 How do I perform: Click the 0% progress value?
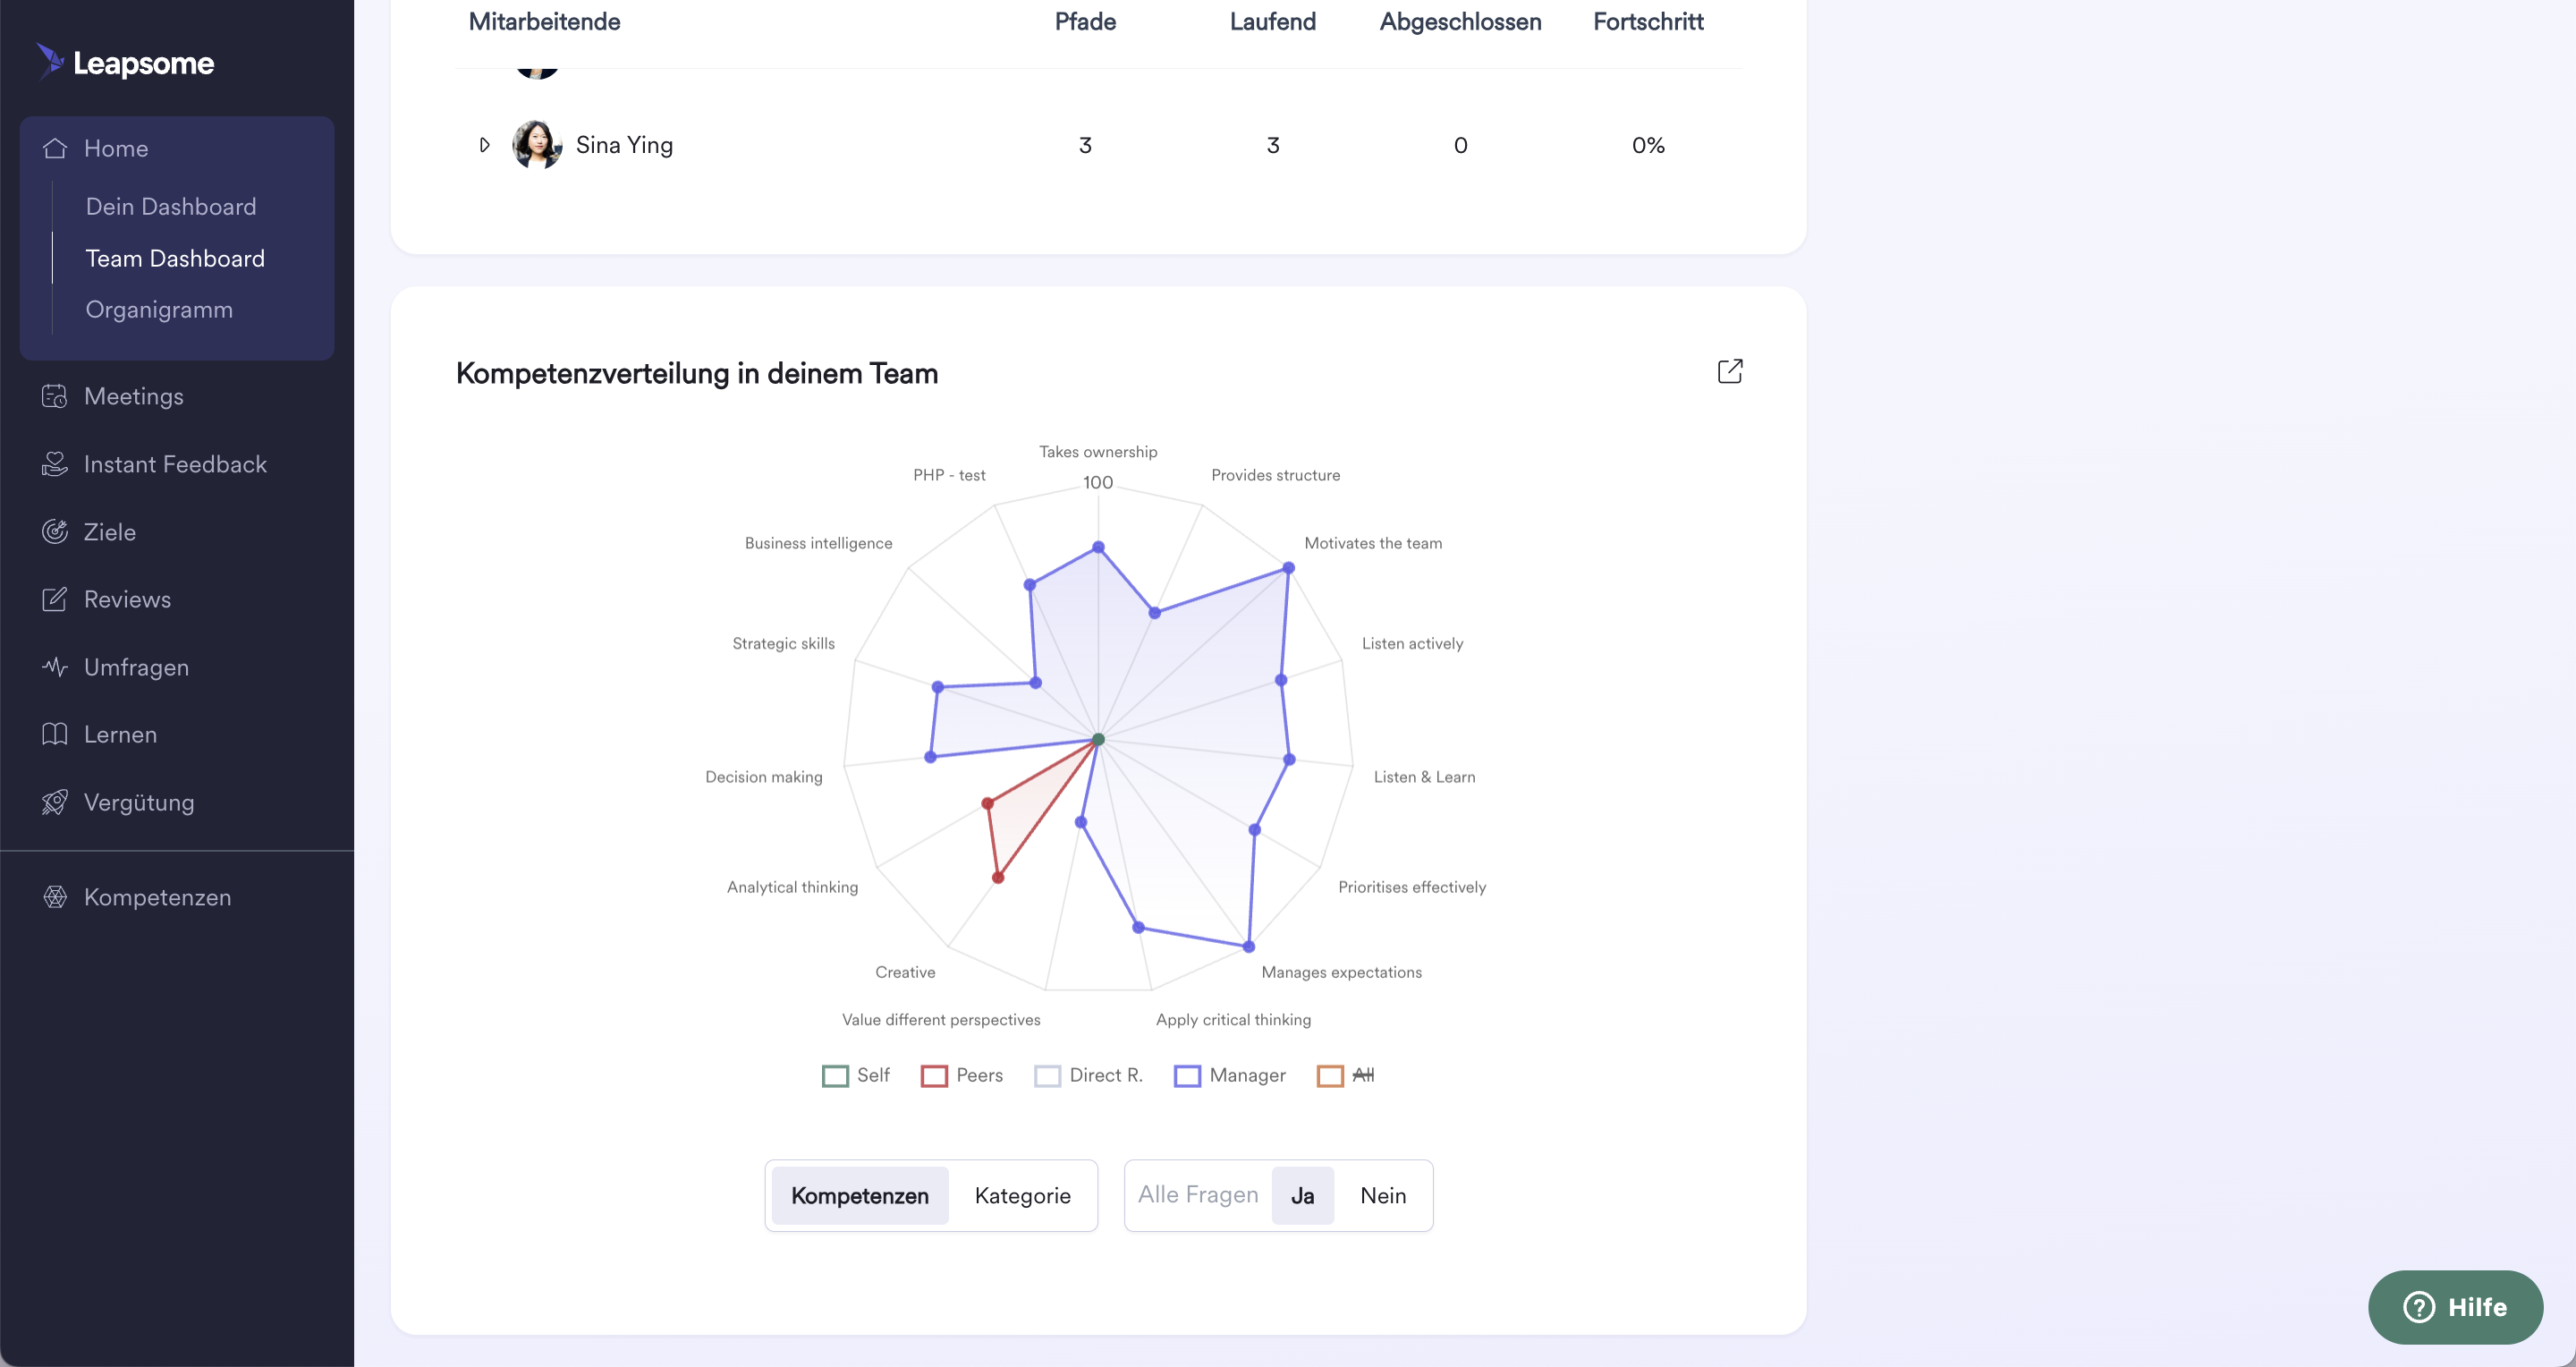(x=1648, y=145)
